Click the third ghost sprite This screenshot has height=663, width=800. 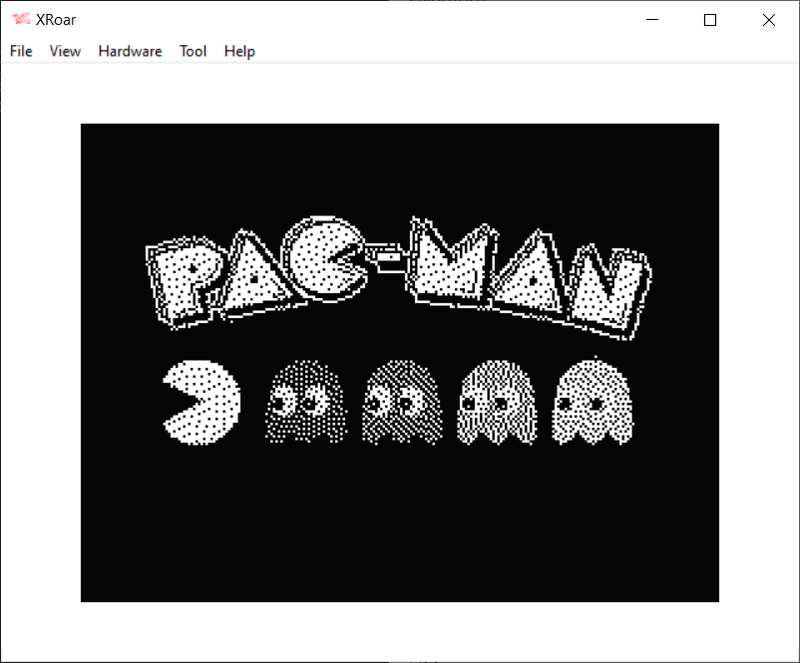pos(495,400)
